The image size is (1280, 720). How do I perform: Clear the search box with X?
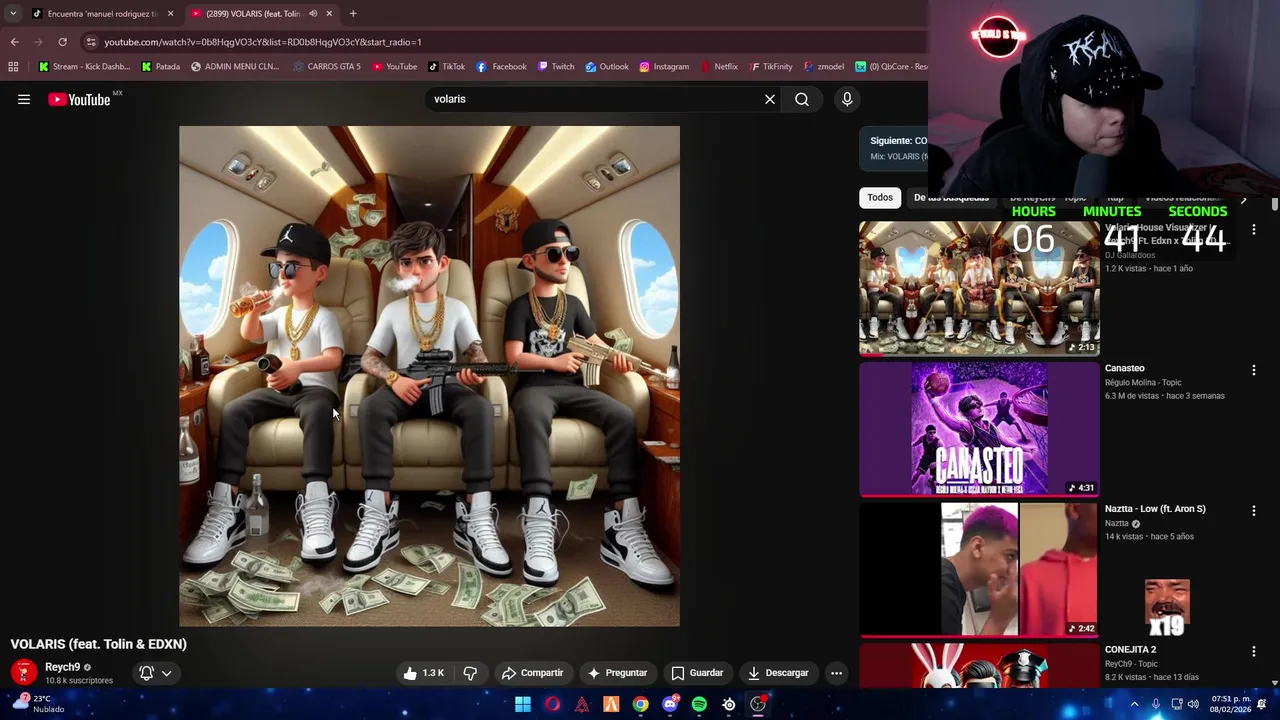770,99
